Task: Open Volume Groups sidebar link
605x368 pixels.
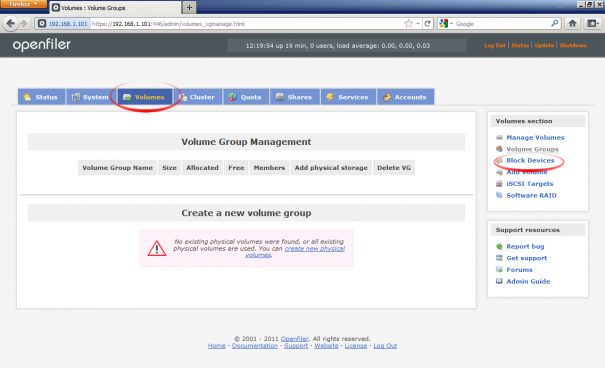Action: [x=532, y=149]
